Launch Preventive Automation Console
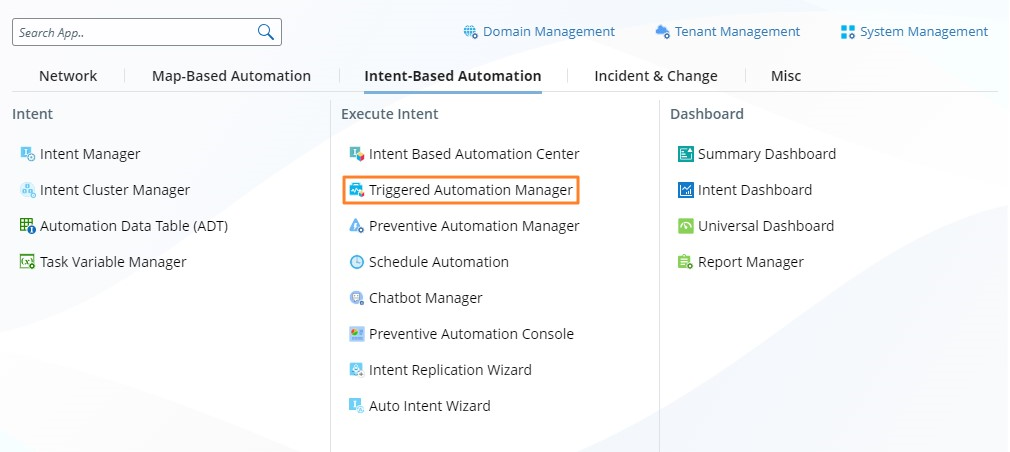 [470, 334]
